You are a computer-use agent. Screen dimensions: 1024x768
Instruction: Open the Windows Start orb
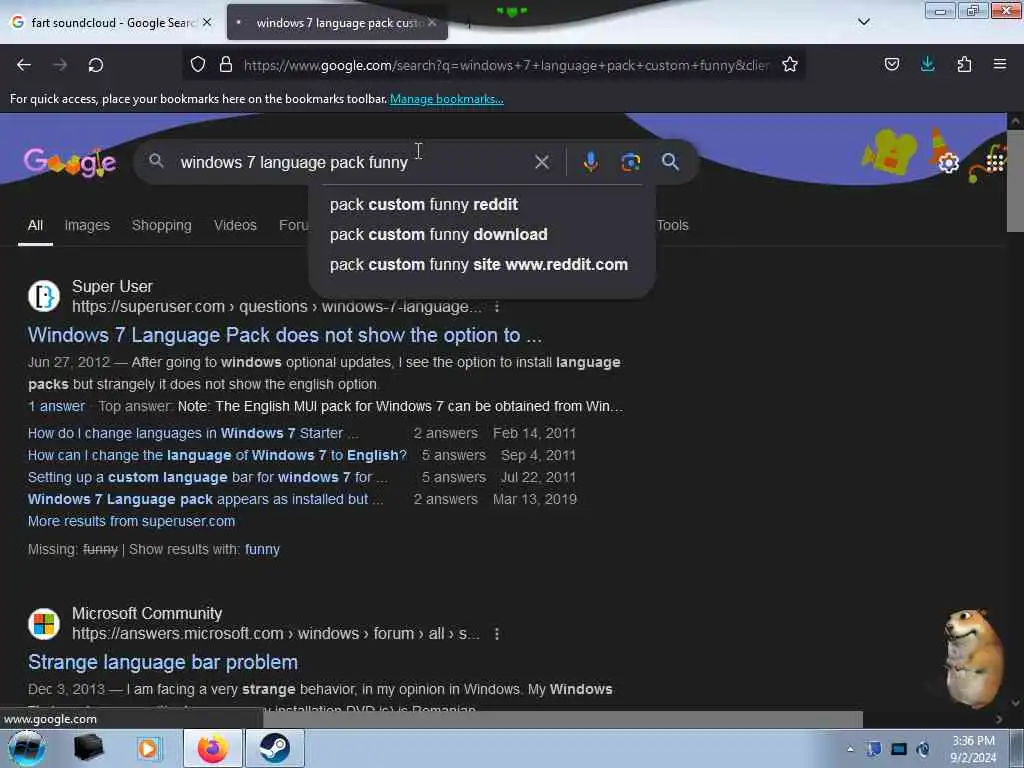(x=27, y=748)
